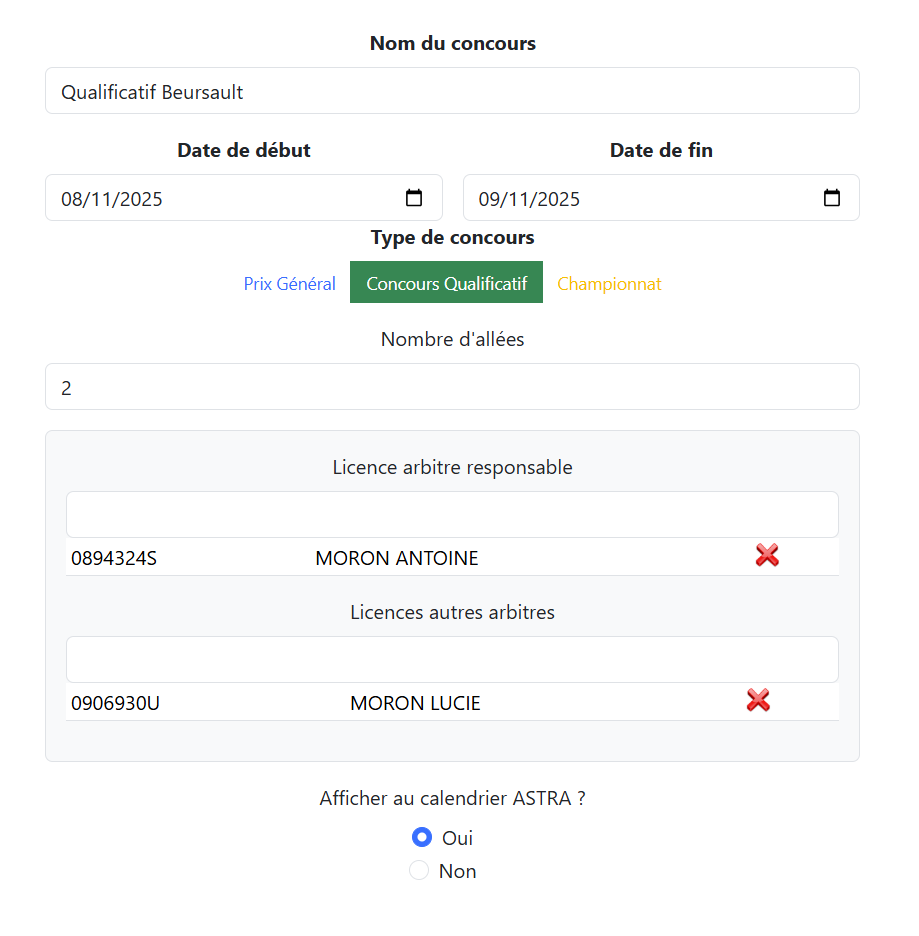This screenshot has width=919, height=936.
Task: Click the MORON LUCIE row entry
Action: tap(415, 703)
